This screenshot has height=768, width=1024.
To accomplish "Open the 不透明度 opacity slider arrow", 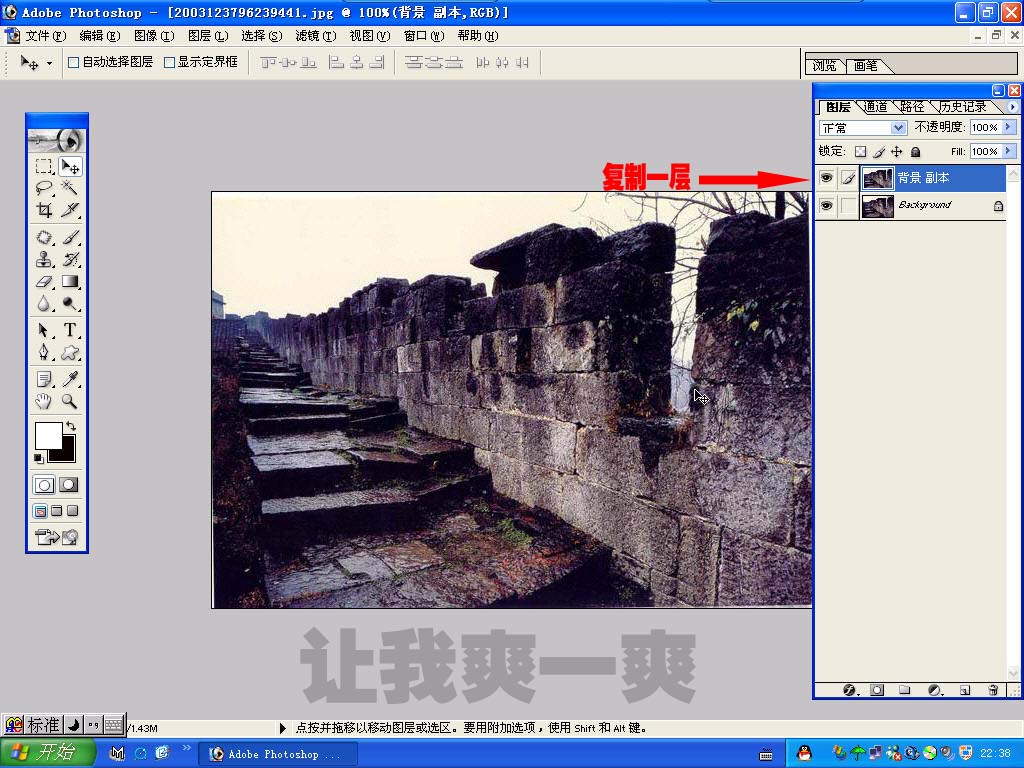I will point(1009,128).
